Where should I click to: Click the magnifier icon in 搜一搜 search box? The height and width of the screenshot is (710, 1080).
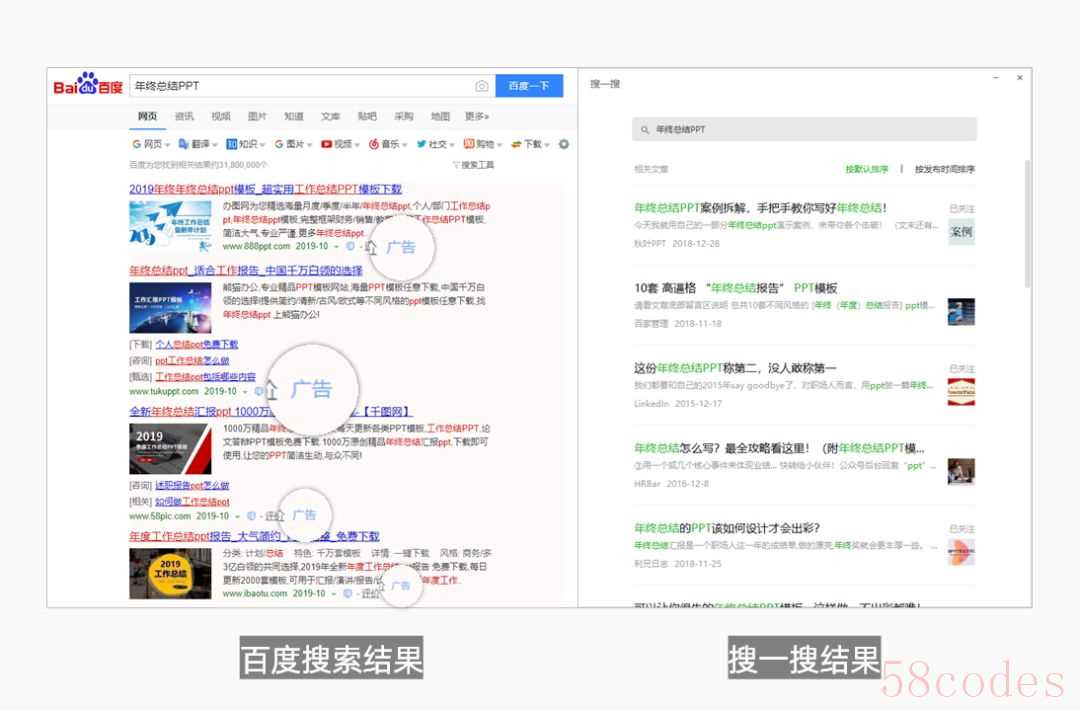coord(645,129)
